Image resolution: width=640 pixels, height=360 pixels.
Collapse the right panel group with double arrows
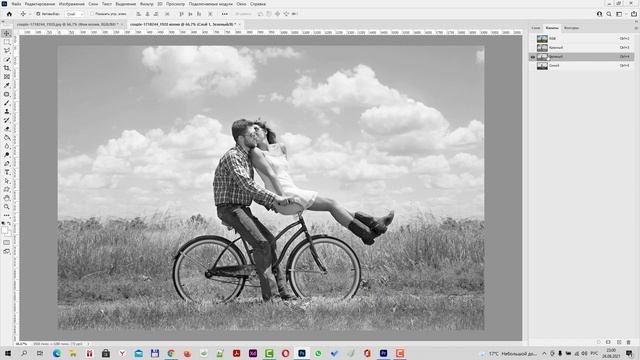click(x=636, y=22)
